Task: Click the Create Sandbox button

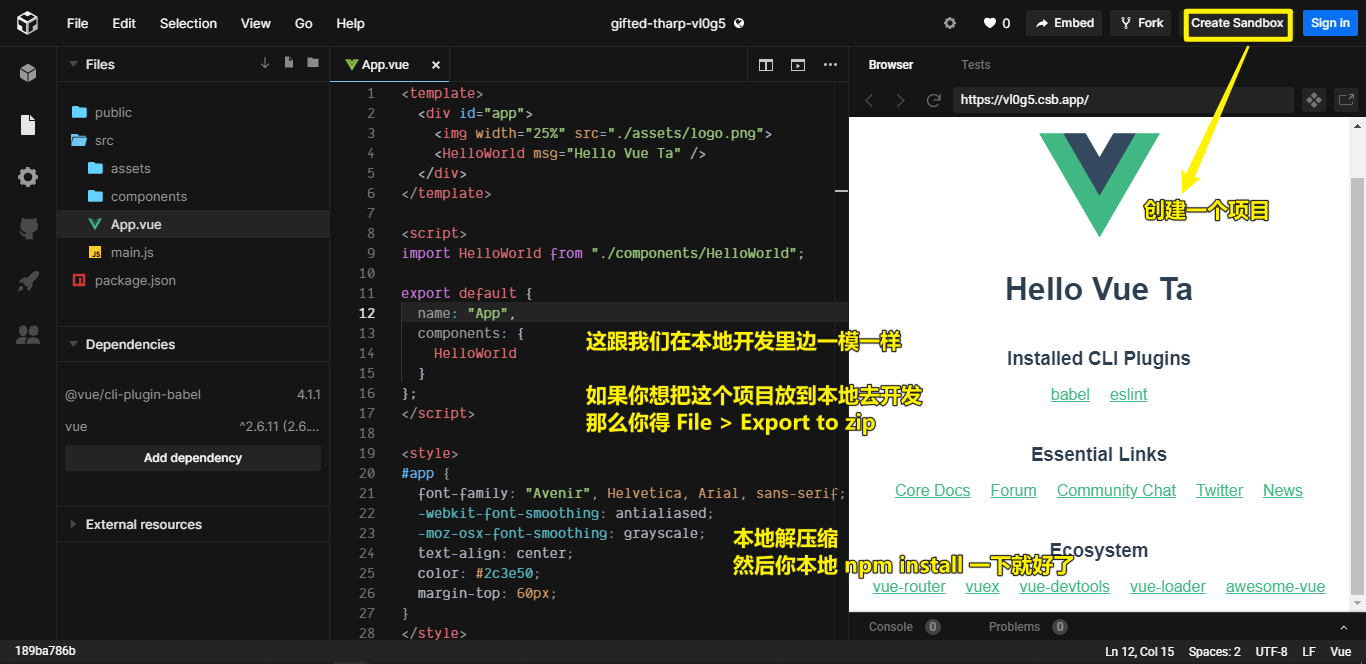Action: click(1238, 23)
